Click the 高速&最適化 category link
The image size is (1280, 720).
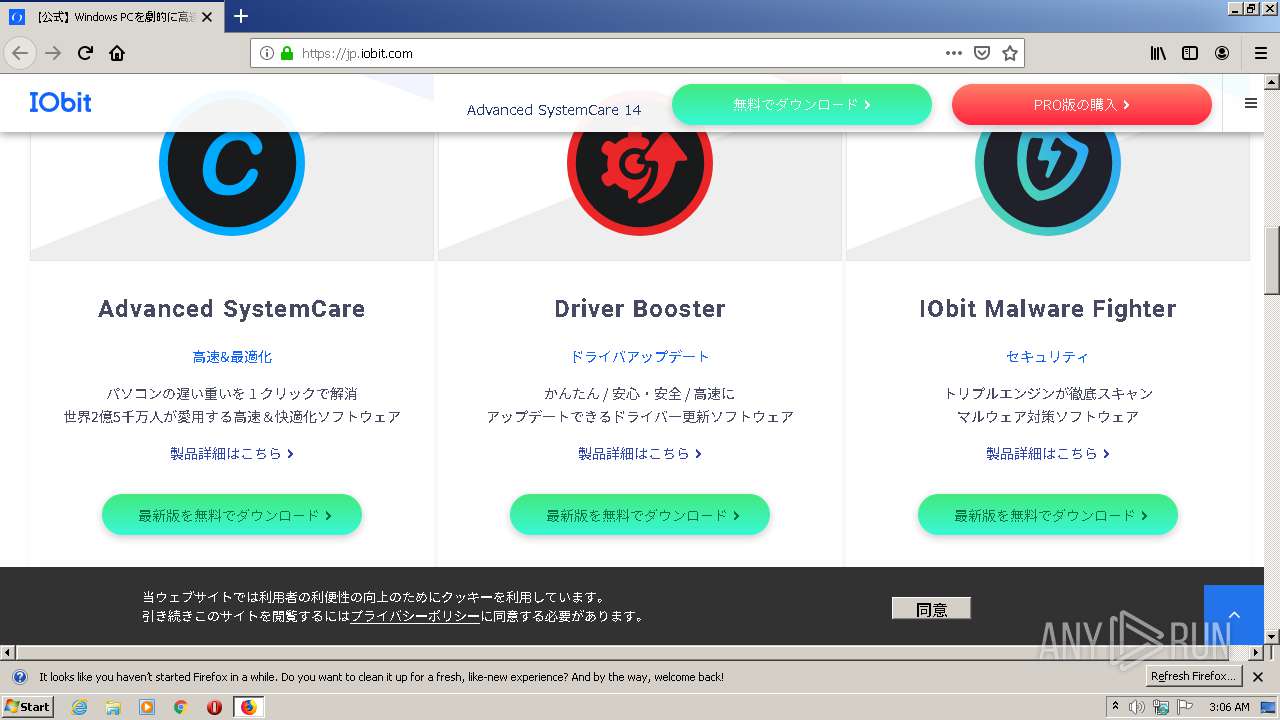tap(232, 357)
